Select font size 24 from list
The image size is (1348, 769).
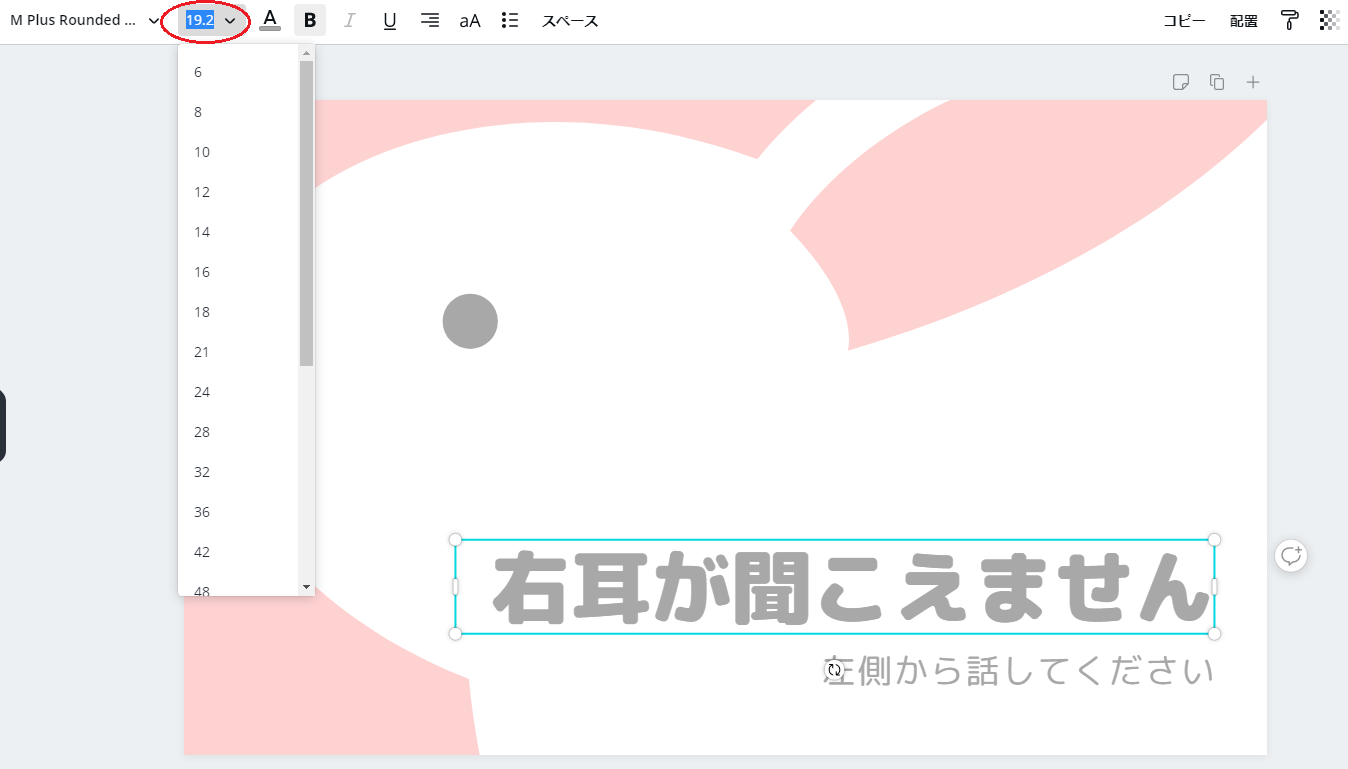202,392
